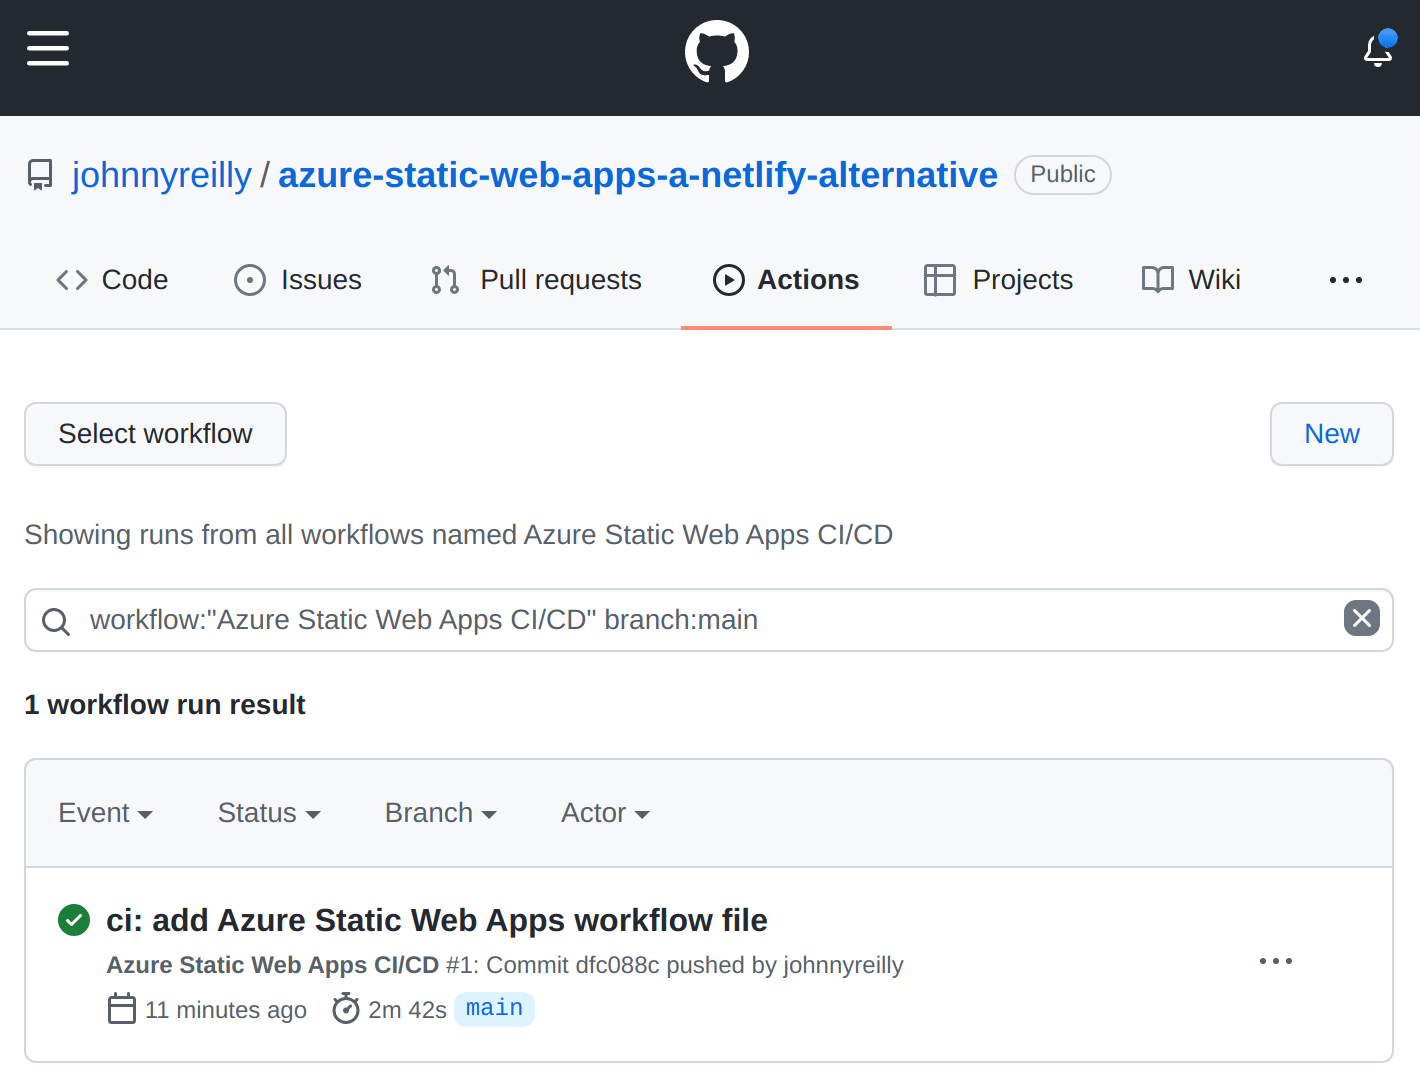Go to GitHub home via Octocat logo
Image resolution: width=1420 pixels, height=1079 pixels.
[717, 52]
